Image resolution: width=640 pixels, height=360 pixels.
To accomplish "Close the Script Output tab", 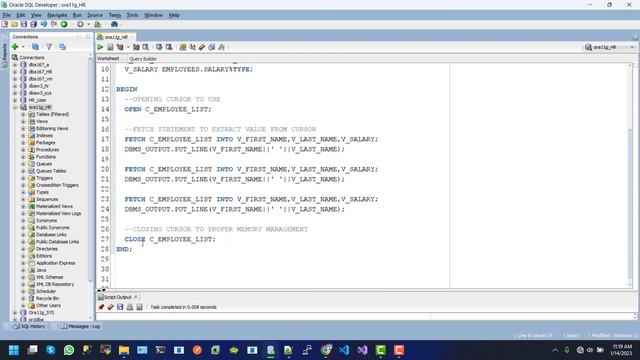I will click(x=136, y=297).
